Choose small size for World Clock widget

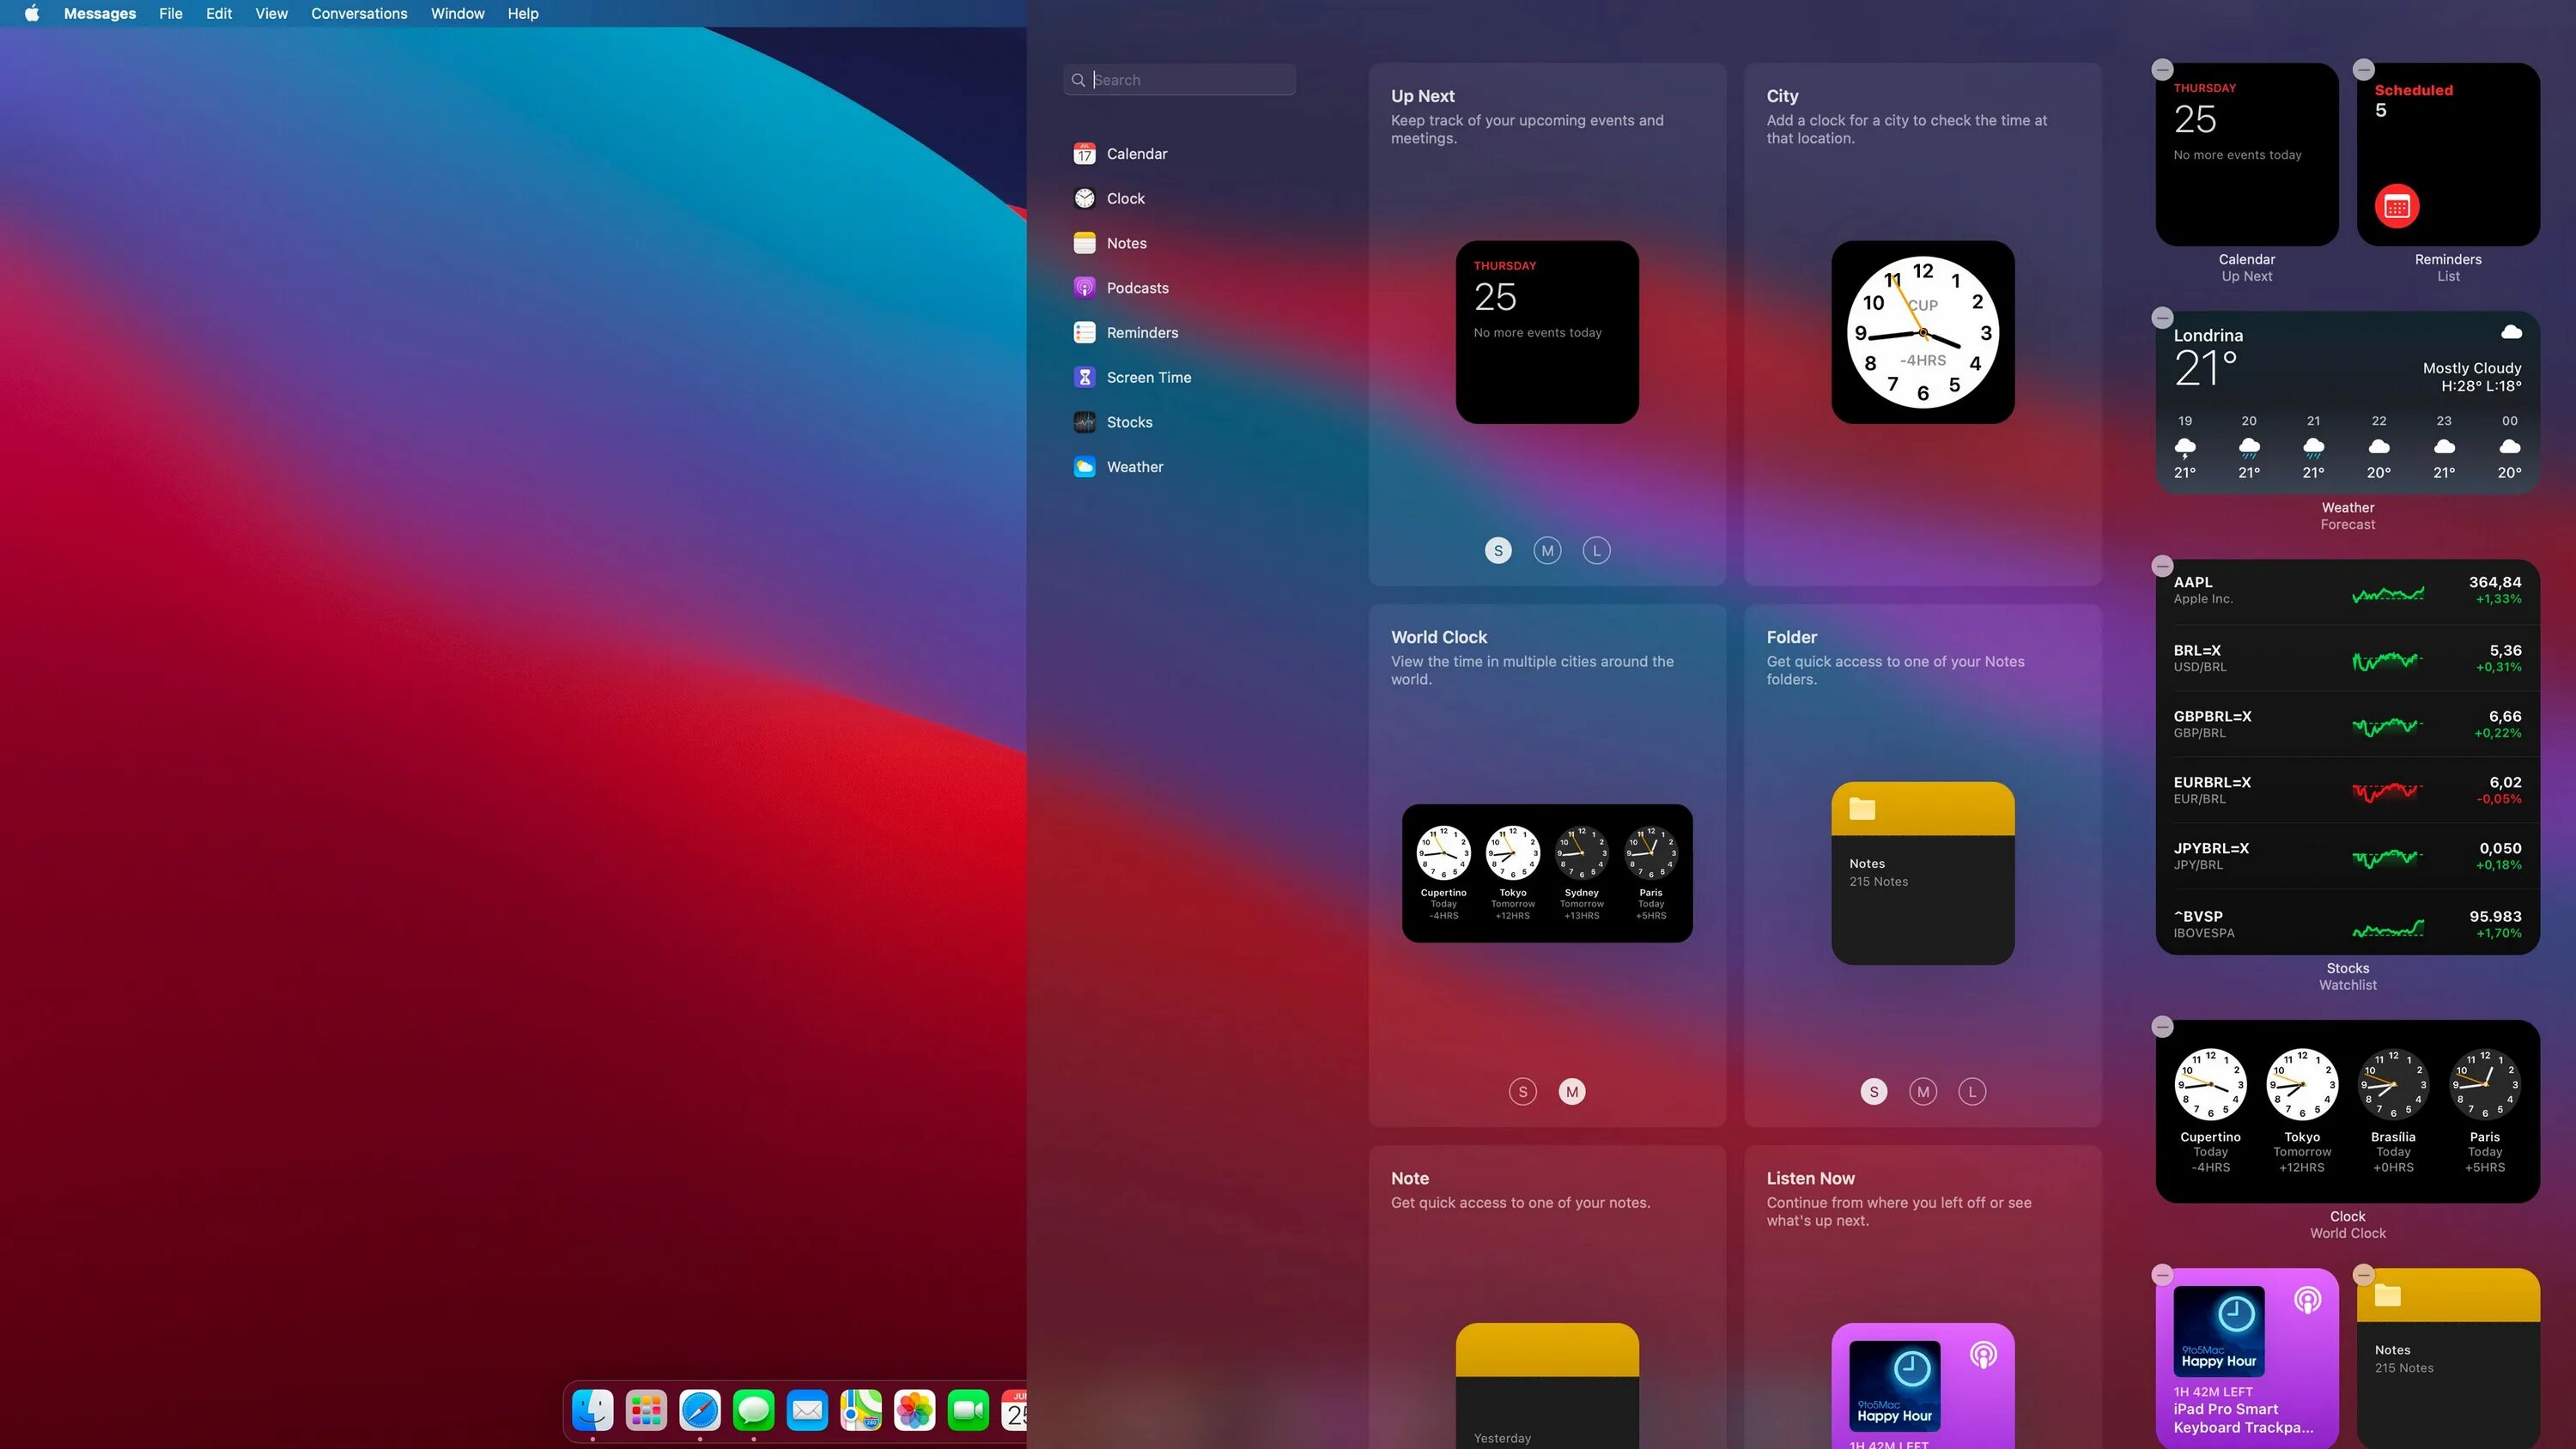coord(1522,1092)
